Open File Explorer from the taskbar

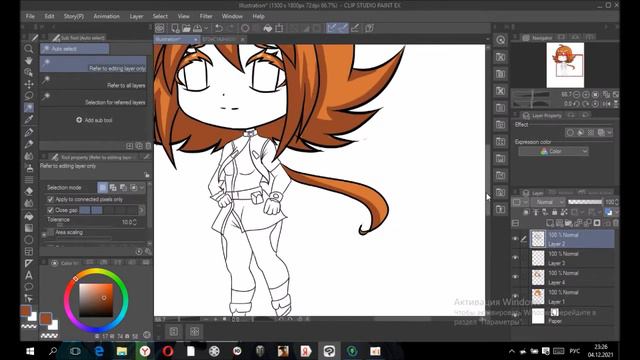coord(122,351)
